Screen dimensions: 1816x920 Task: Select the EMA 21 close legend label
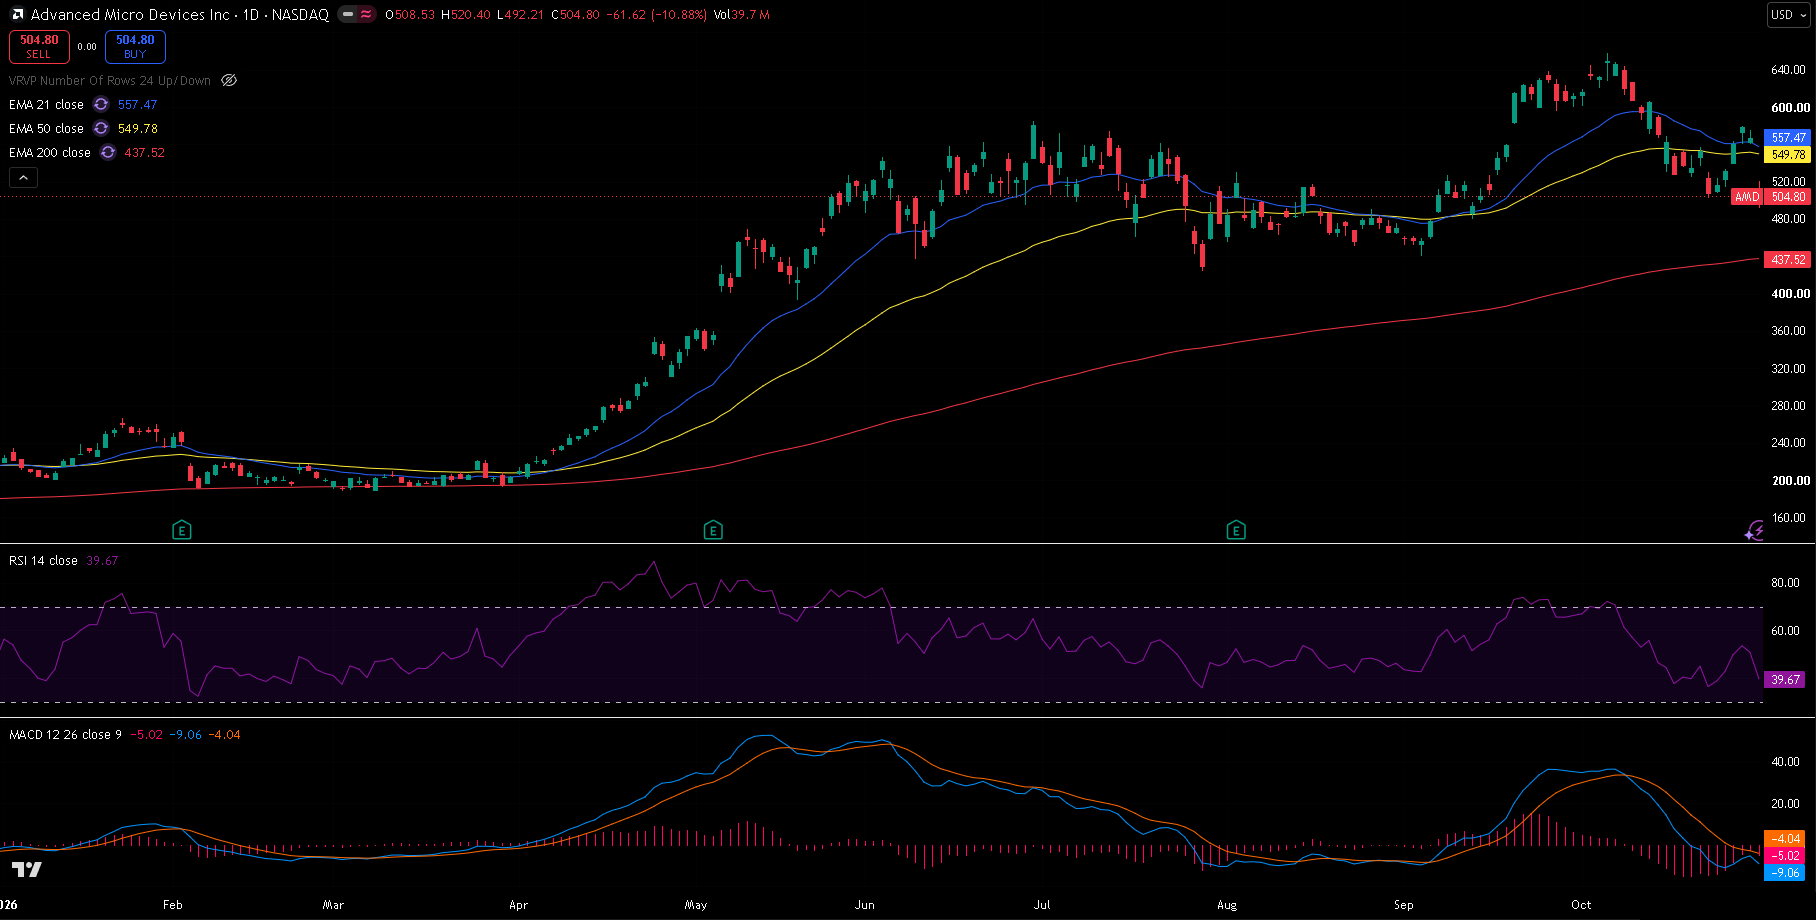pos(46,104)
